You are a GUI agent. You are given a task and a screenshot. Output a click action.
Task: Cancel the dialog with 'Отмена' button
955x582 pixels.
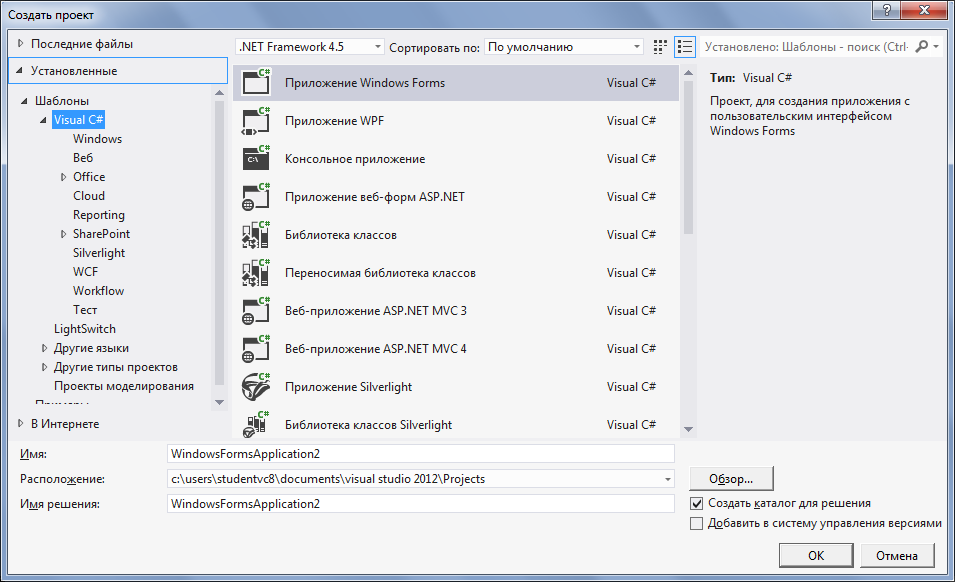(x=897, y=555)
